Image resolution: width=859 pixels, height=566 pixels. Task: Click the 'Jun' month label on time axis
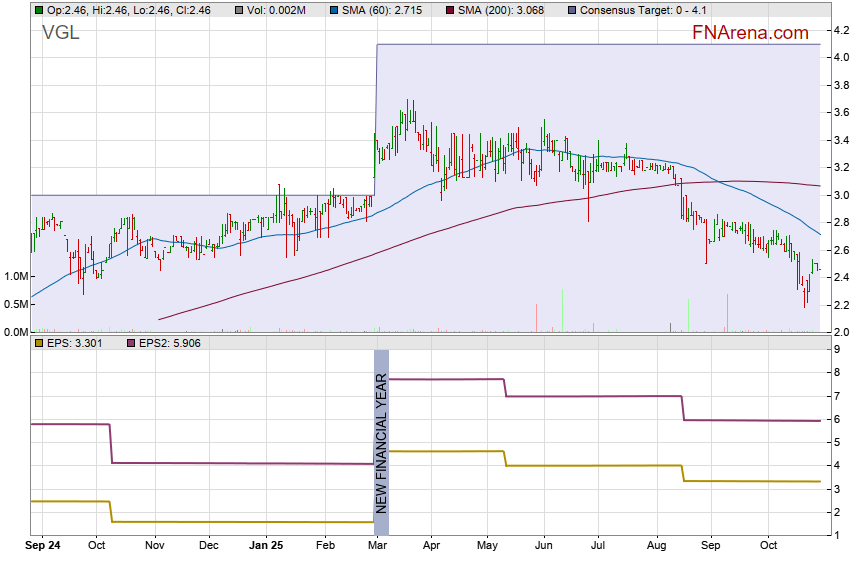tap(544, 547)
